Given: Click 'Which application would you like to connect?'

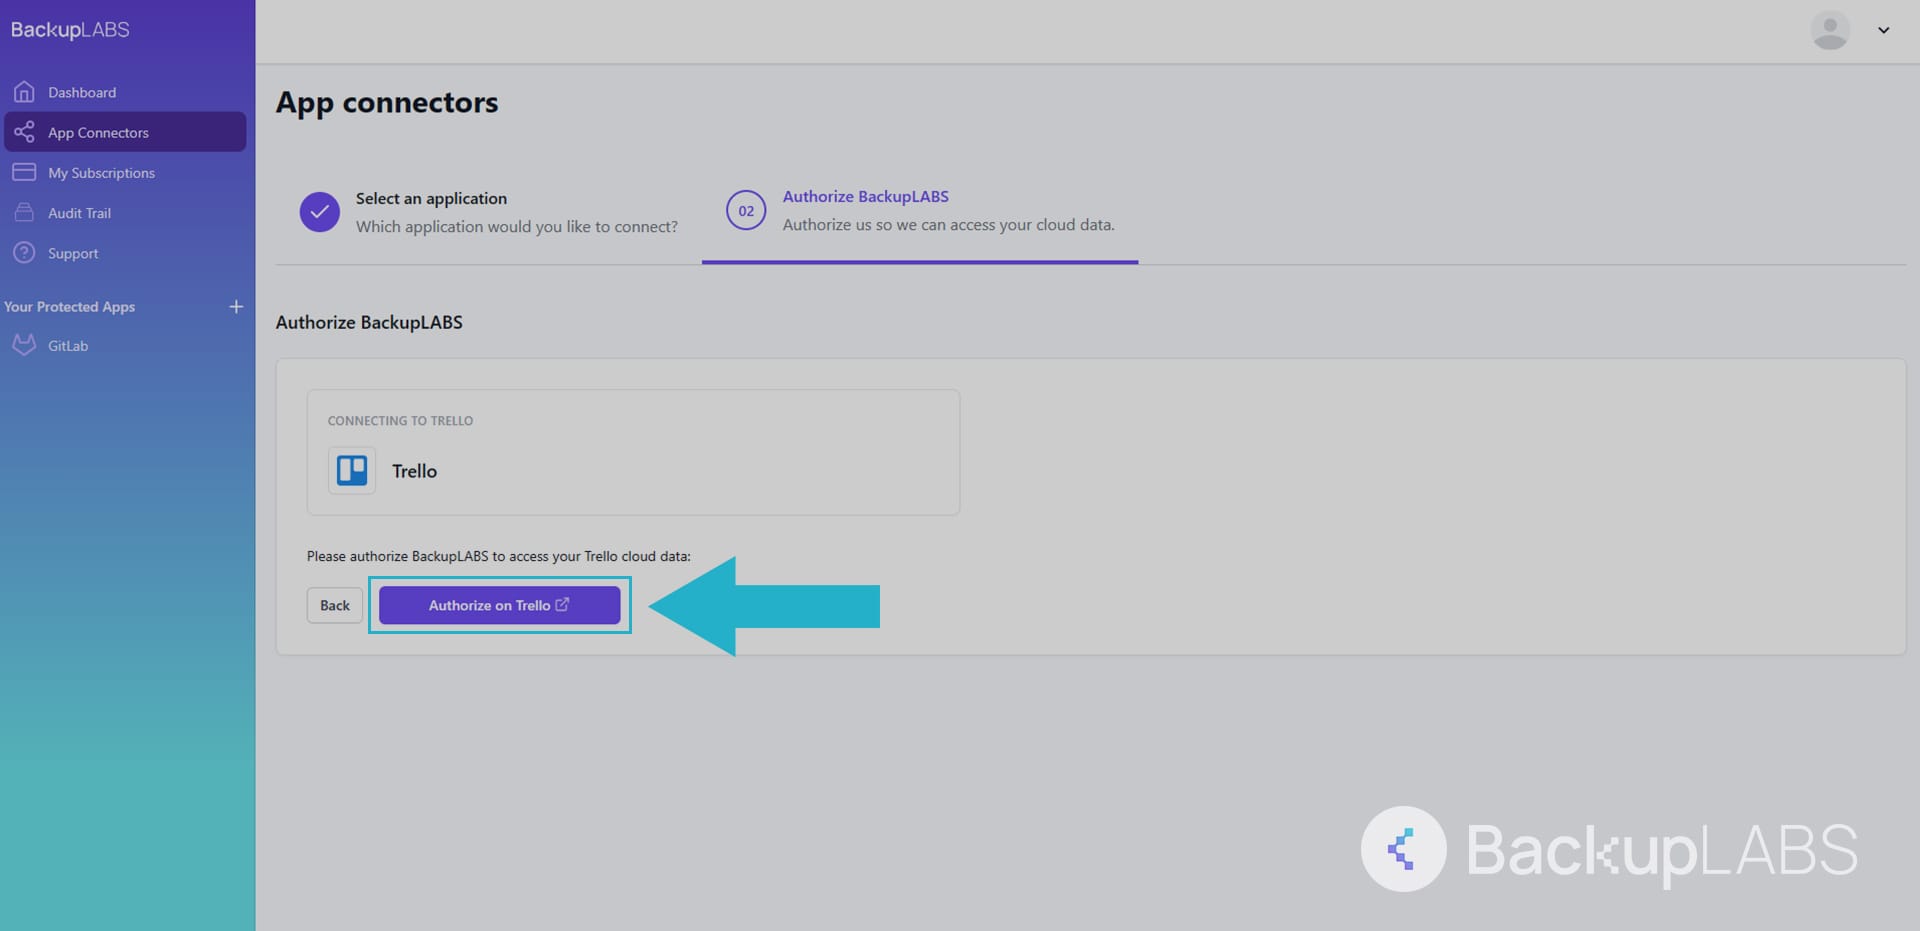Looking at the screenshot, I should (x=517, y=227).
